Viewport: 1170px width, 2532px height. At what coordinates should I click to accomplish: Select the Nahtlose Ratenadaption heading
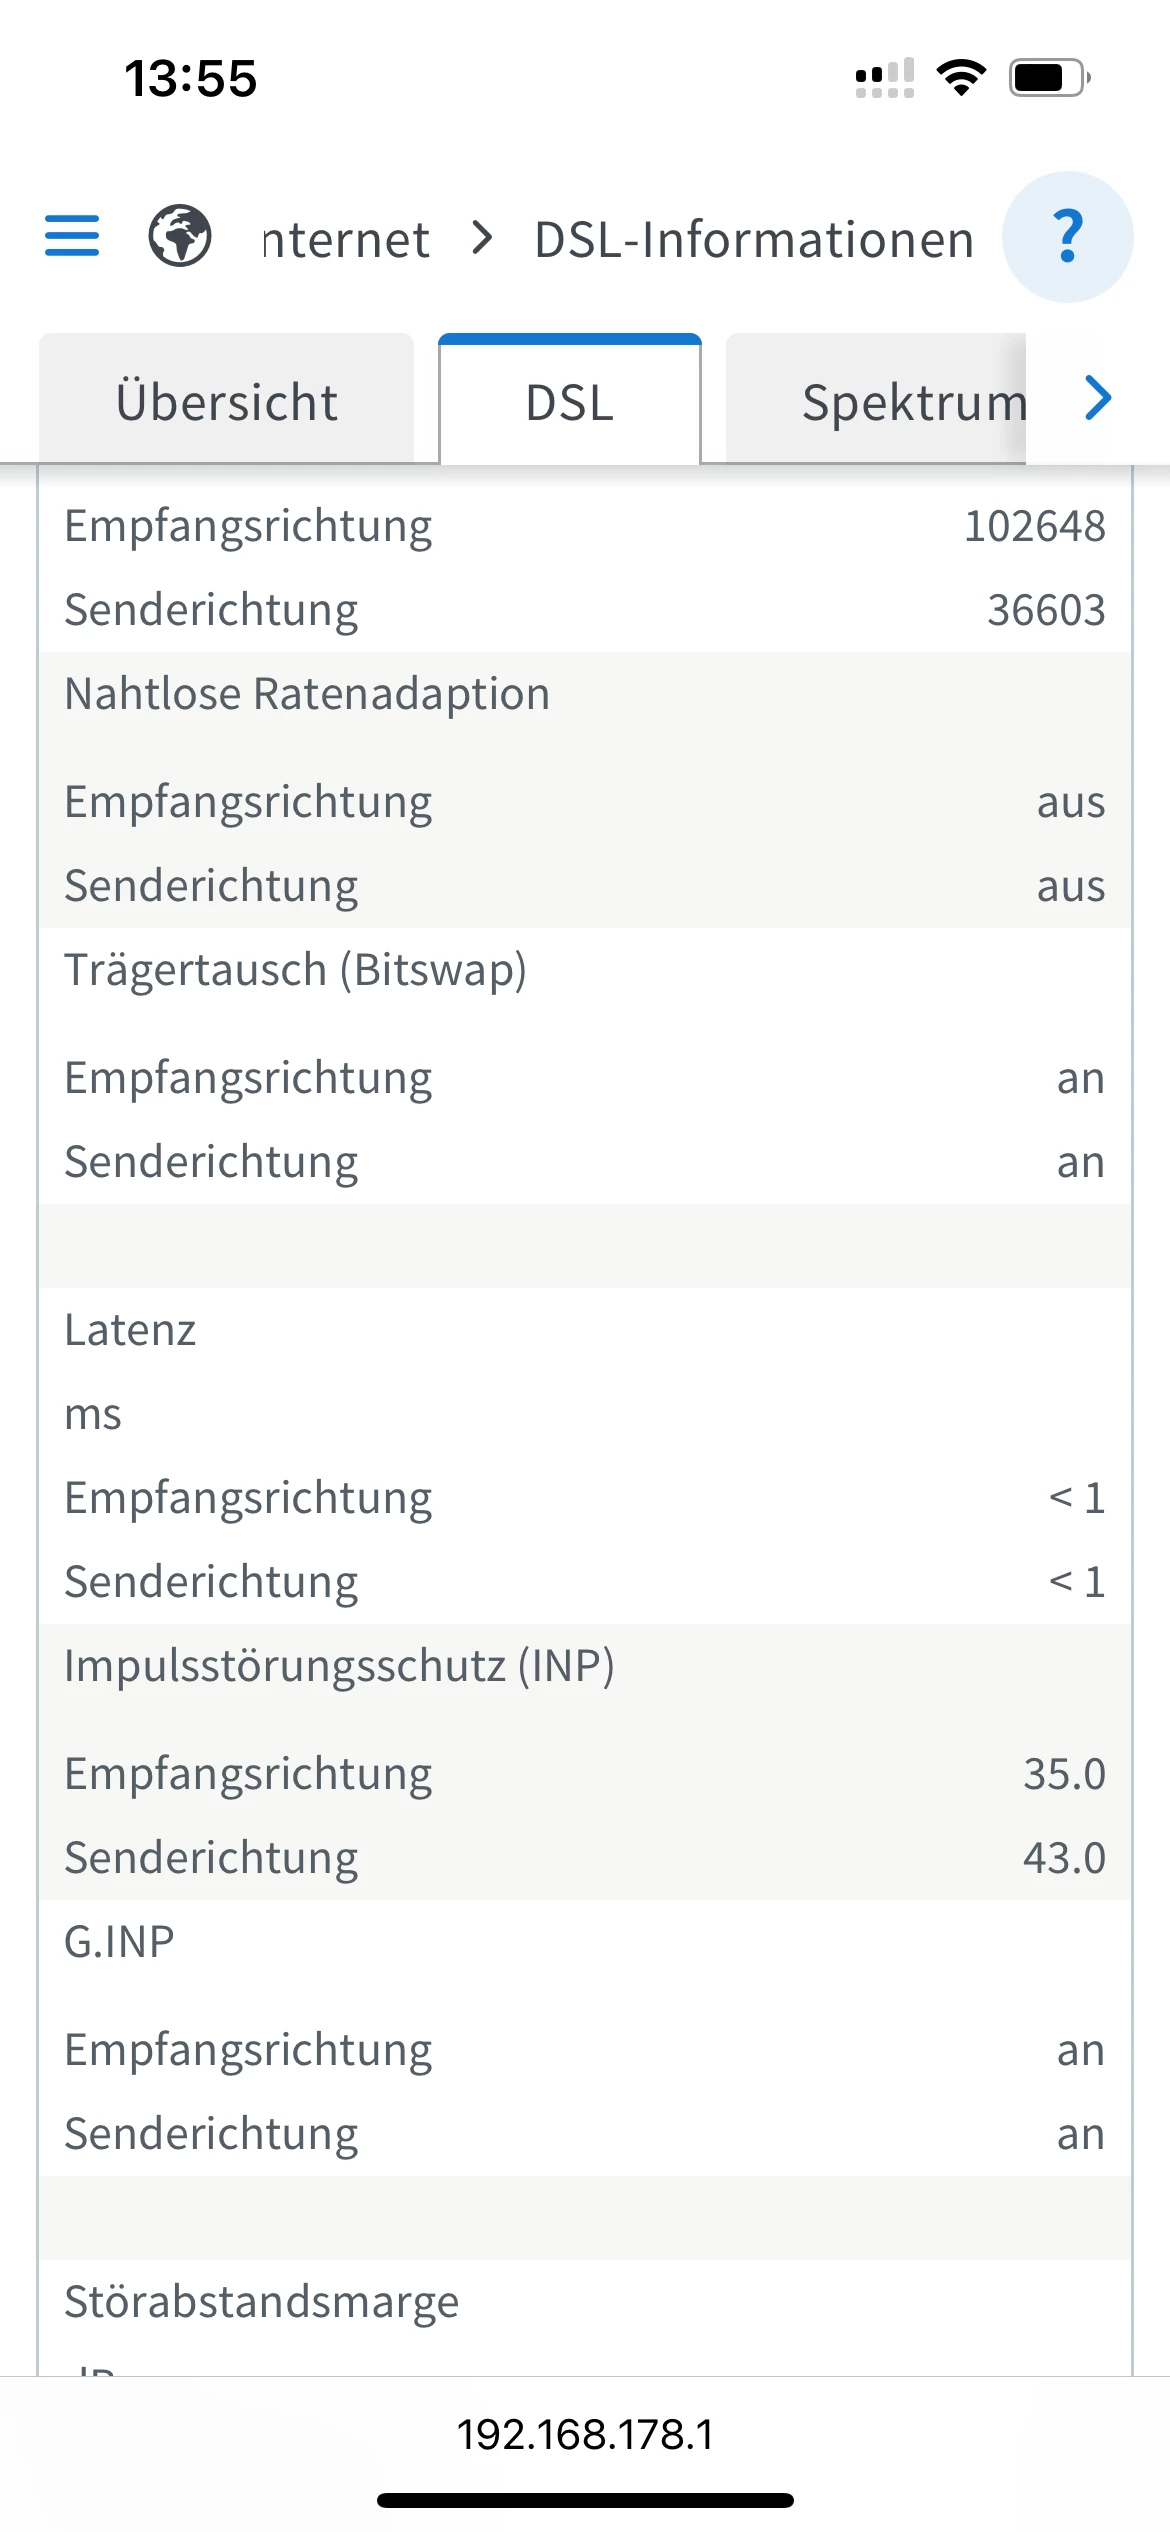point(307,694)
